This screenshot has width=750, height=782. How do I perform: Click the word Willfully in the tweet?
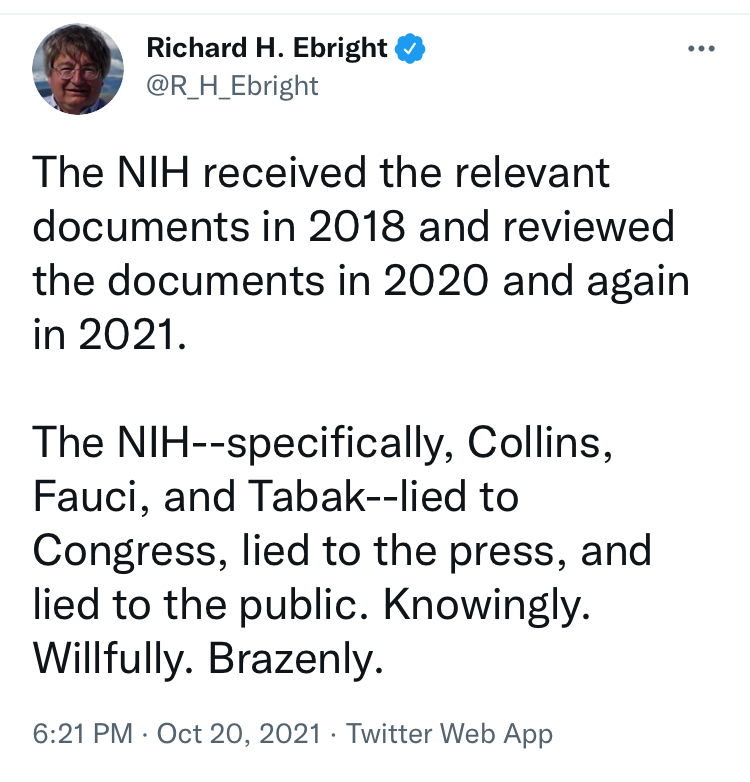tap(108, 659)
